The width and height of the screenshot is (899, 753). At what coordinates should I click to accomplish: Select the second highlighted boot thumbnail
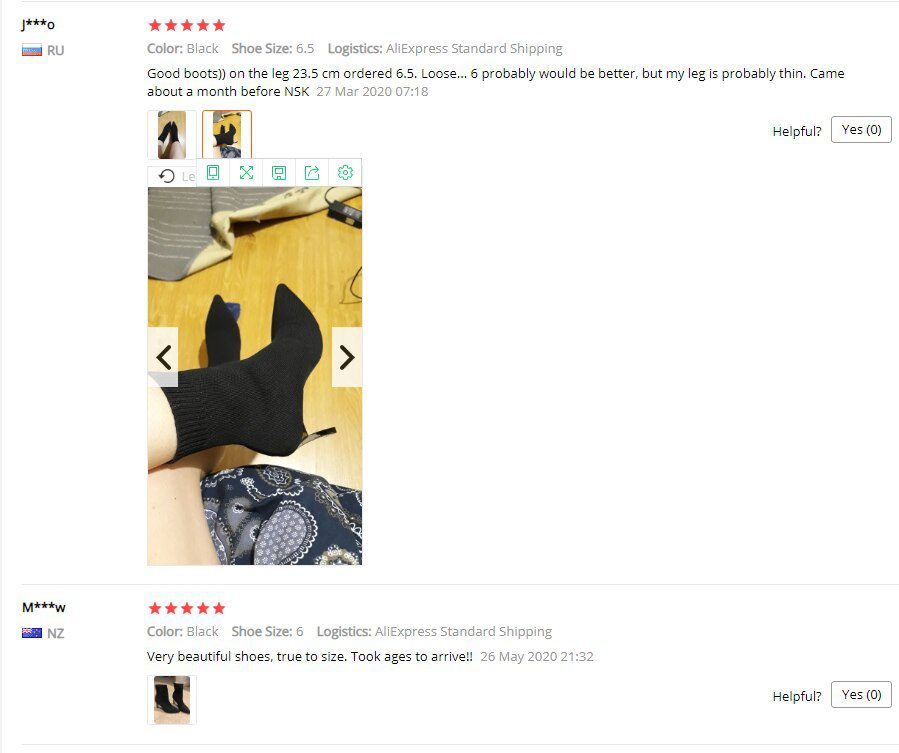tap(227, 135)
